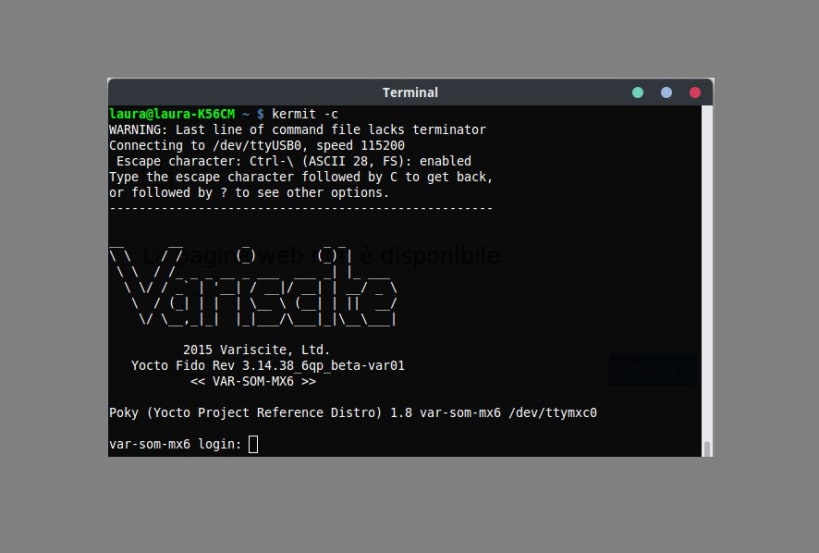The width and height of the screenshot is (819, 553).
Task: Click the terminal vertical scrollbar thumb
Action: [707, 449]
